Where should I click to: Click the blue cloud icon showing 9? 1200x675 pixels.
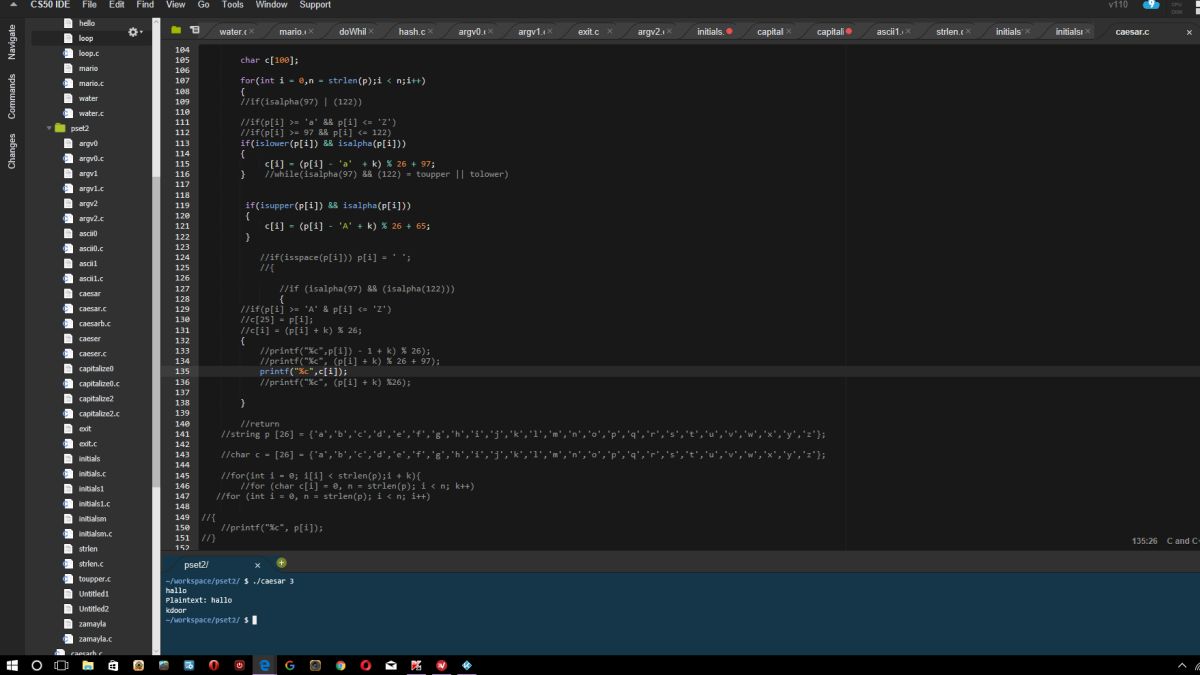[x=1151, y=5]
